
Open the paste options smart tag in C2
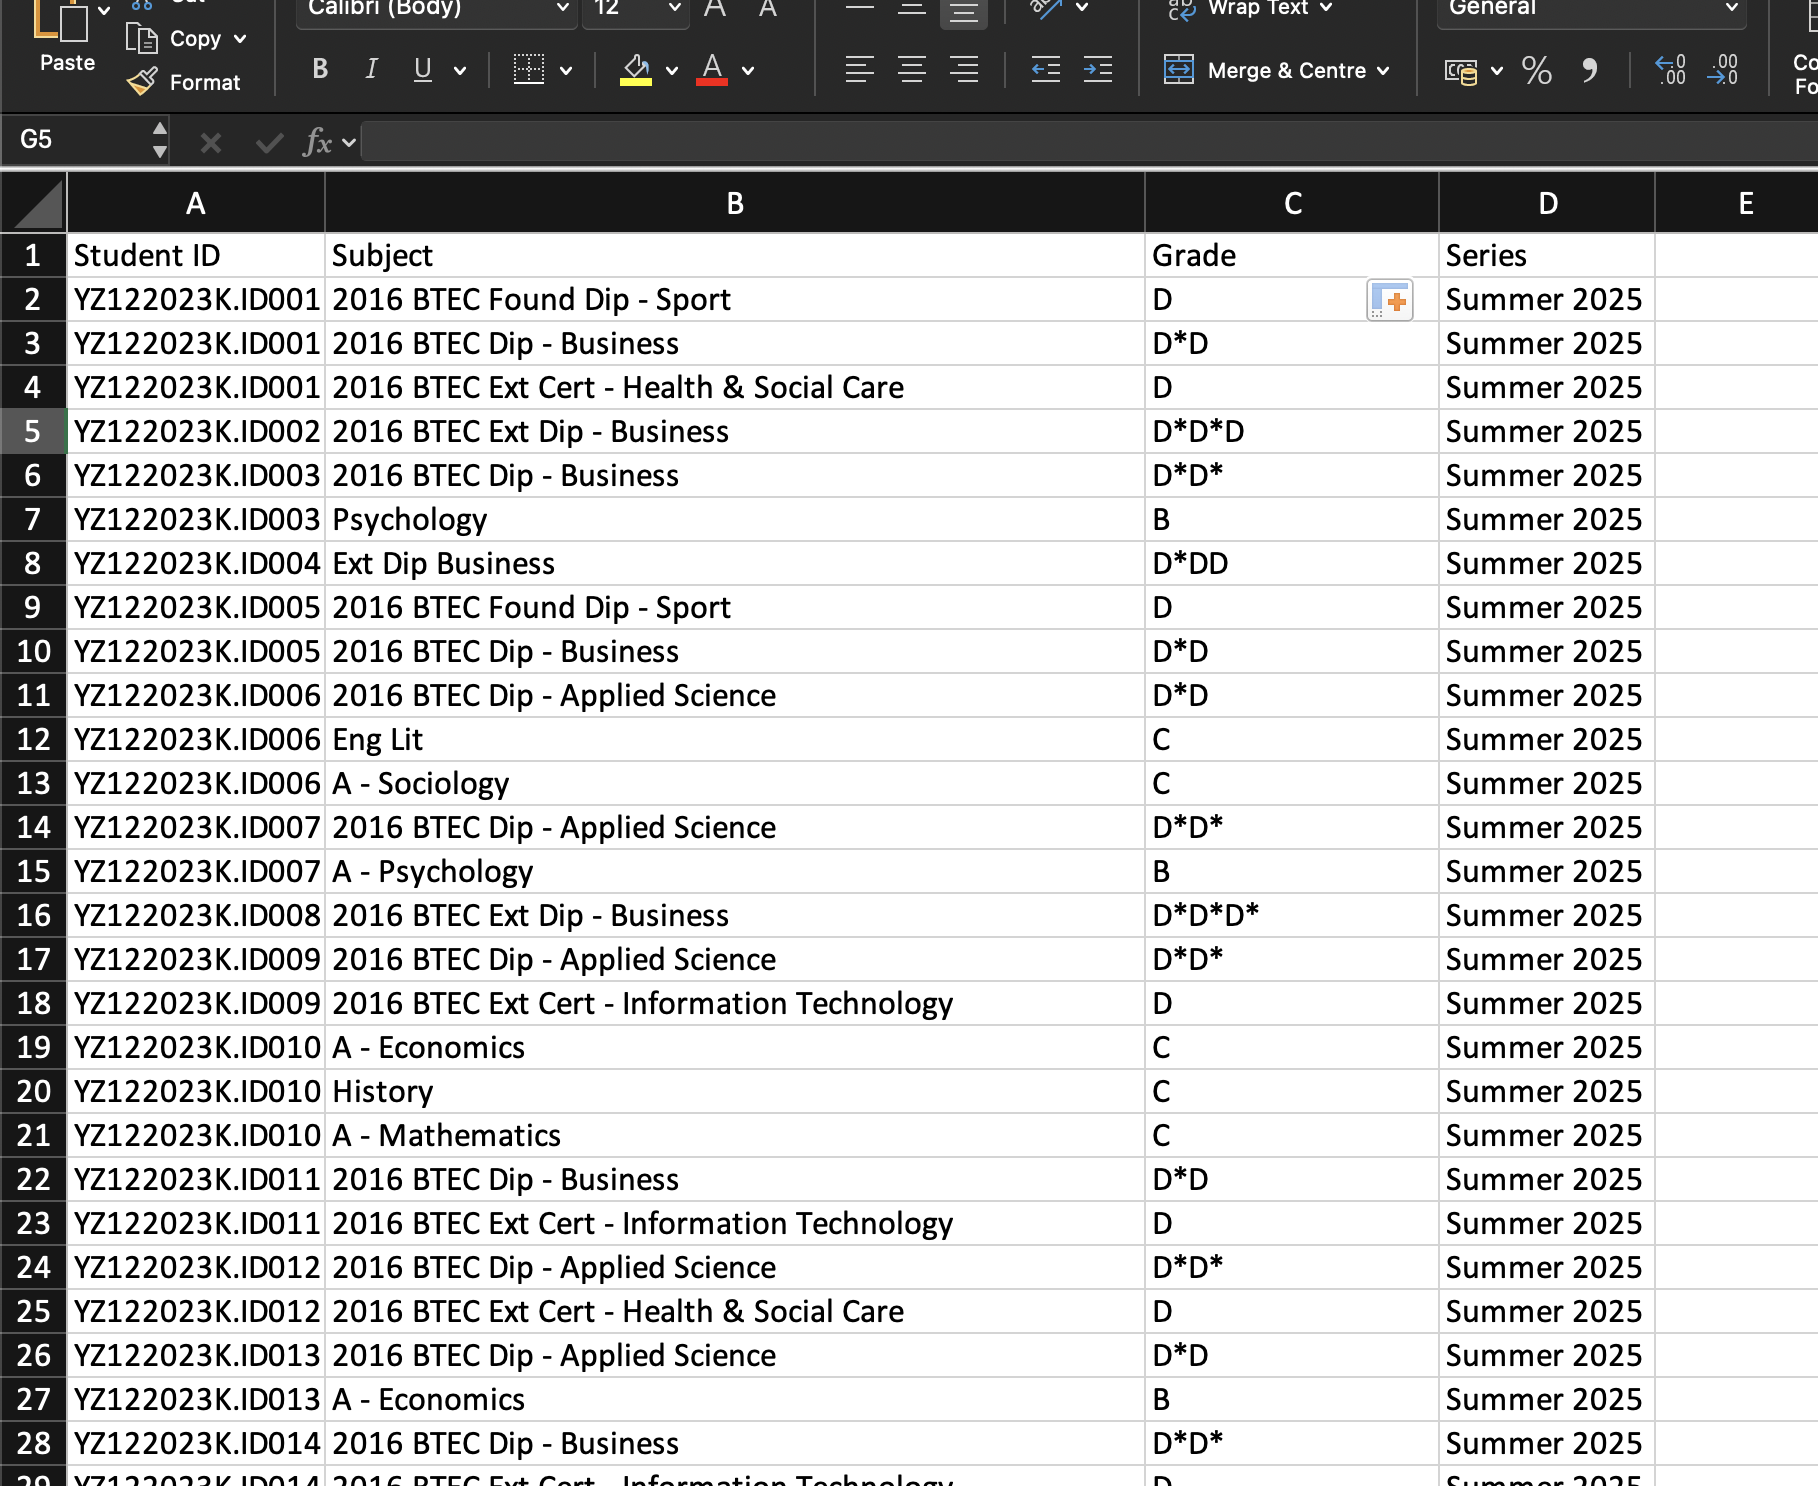(x=1390, y=300)
